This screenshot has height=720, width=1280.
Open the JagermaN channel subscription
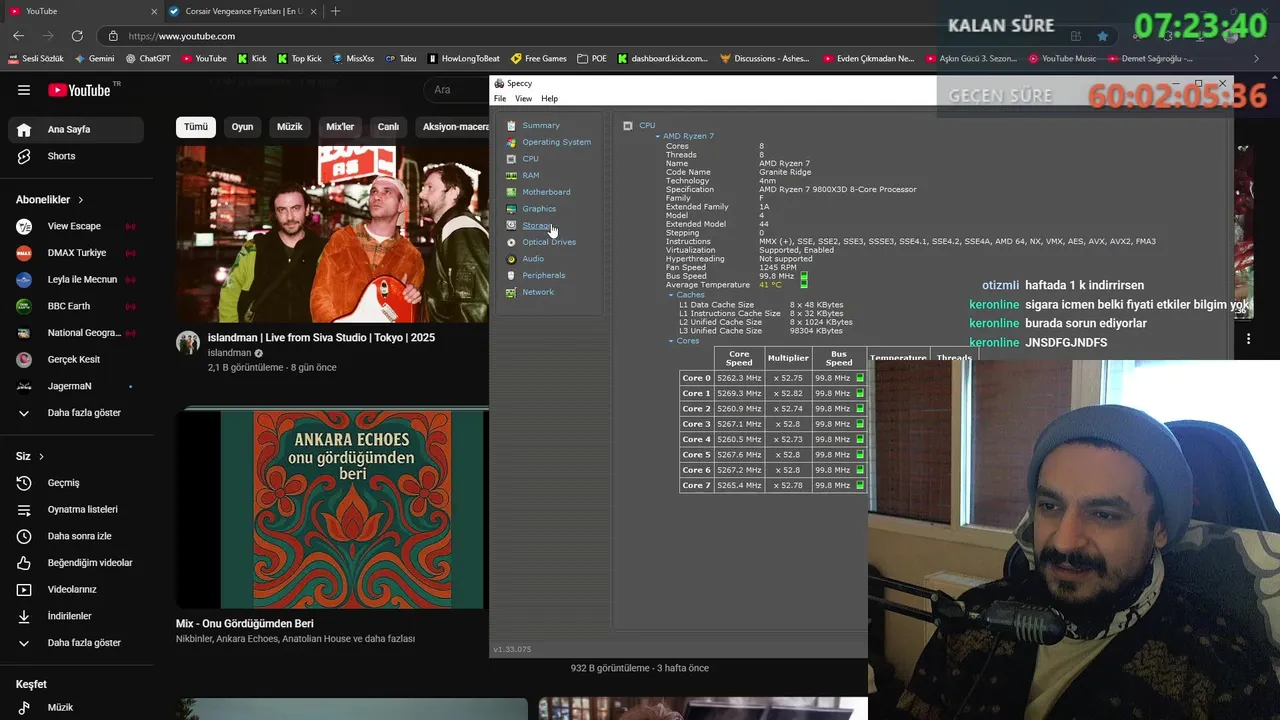(76, 386)
